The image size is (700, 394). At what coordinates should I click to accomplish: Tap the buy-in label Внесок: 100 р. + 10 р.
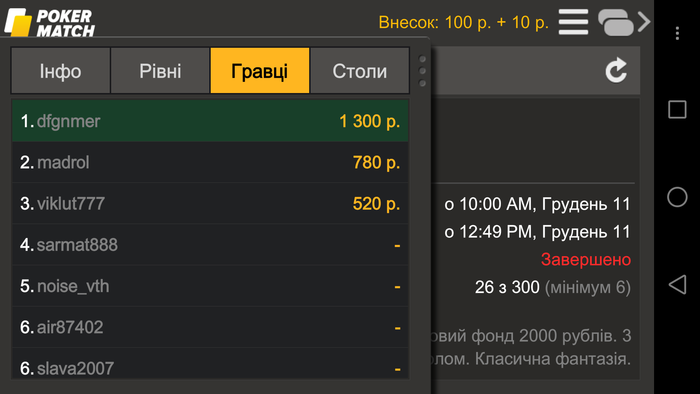(463, 22)
